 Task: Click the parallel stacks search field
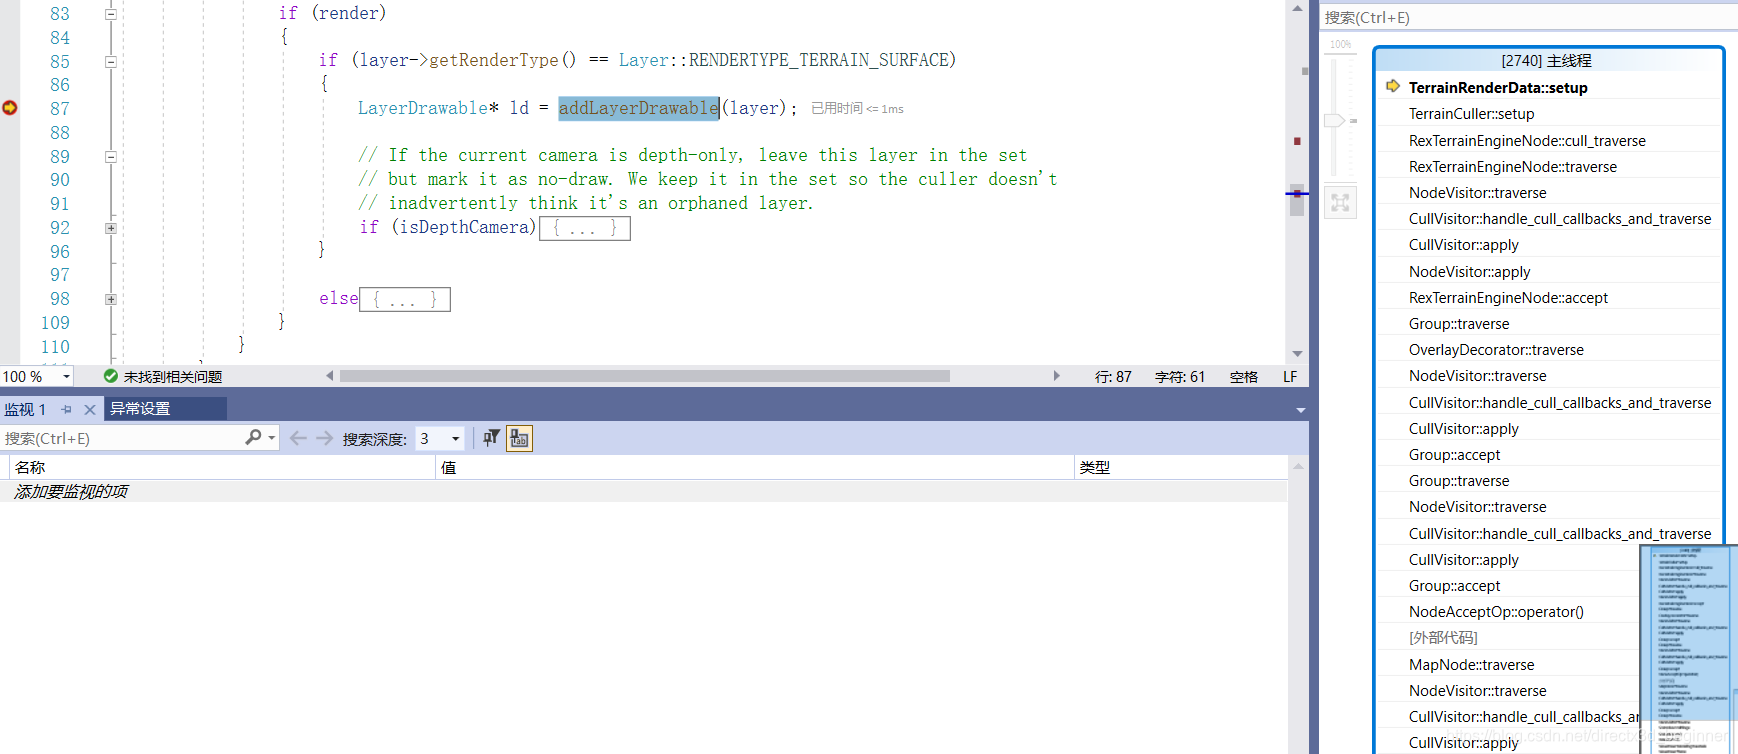[x=1528, y=17]
